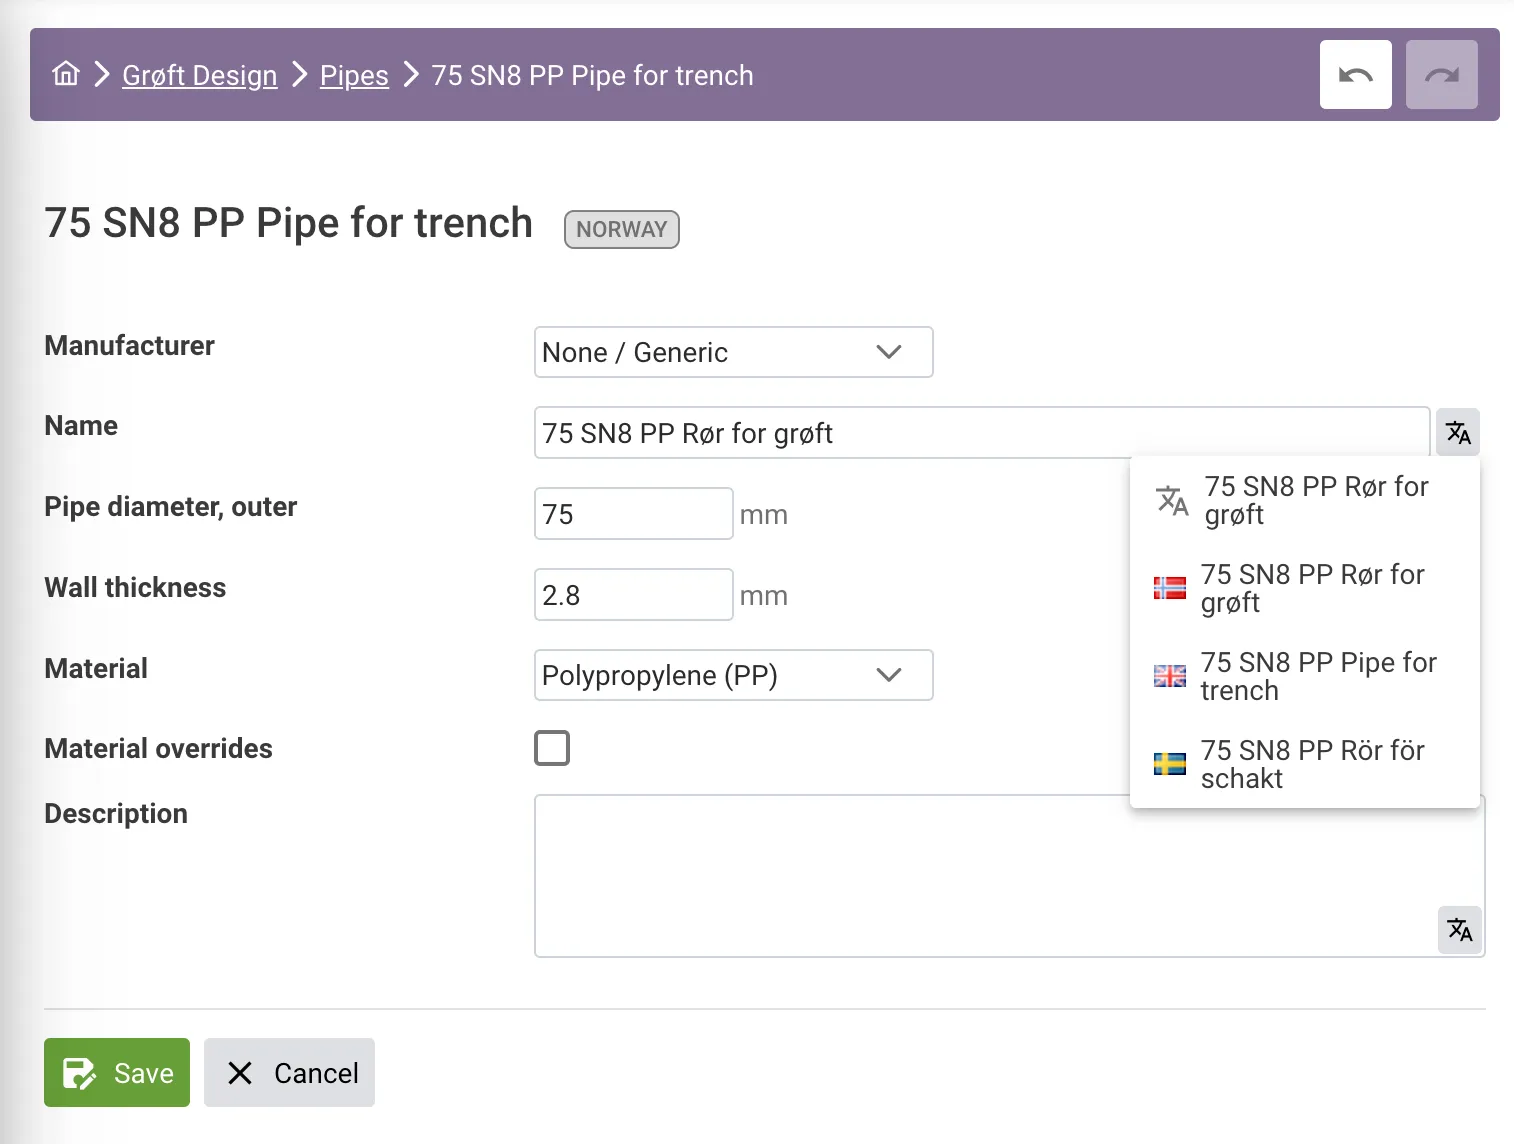1514x1144 pixels.
Task: Navigate to Pipes breadcrumb link
Action: pyautogui.click(x=354, y=75)
